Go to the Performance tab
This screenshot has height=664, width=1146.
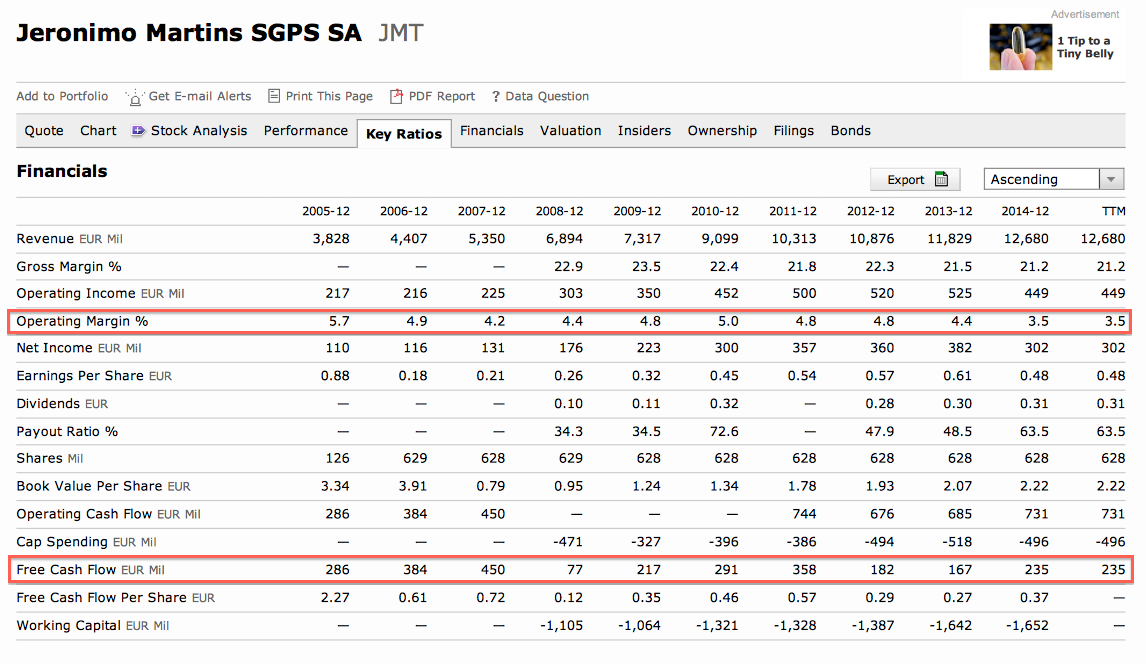306,131
